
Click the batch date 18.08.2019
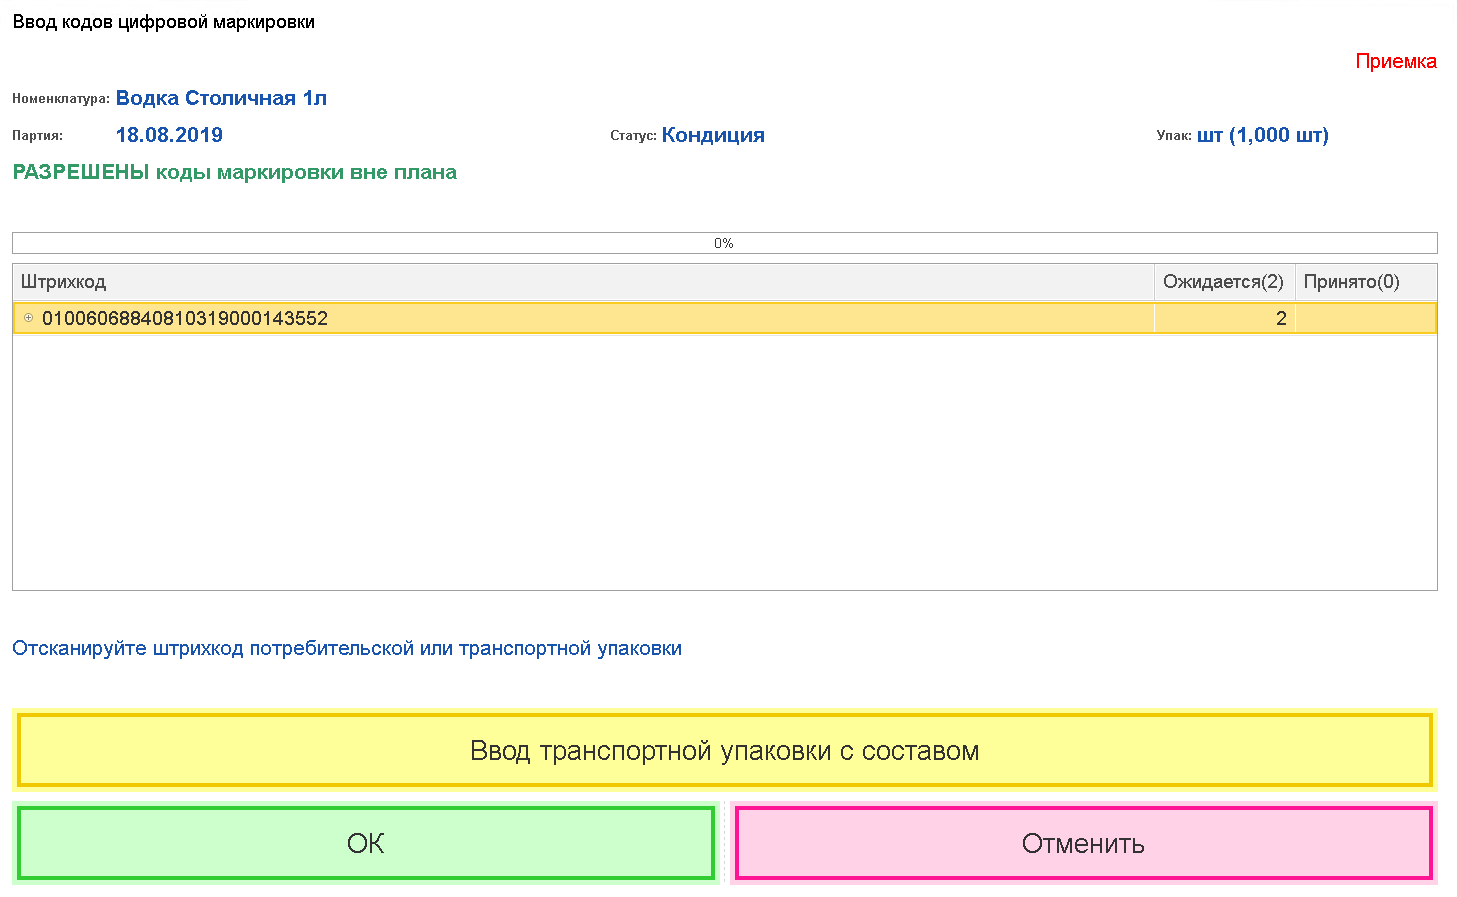point(169,135)
